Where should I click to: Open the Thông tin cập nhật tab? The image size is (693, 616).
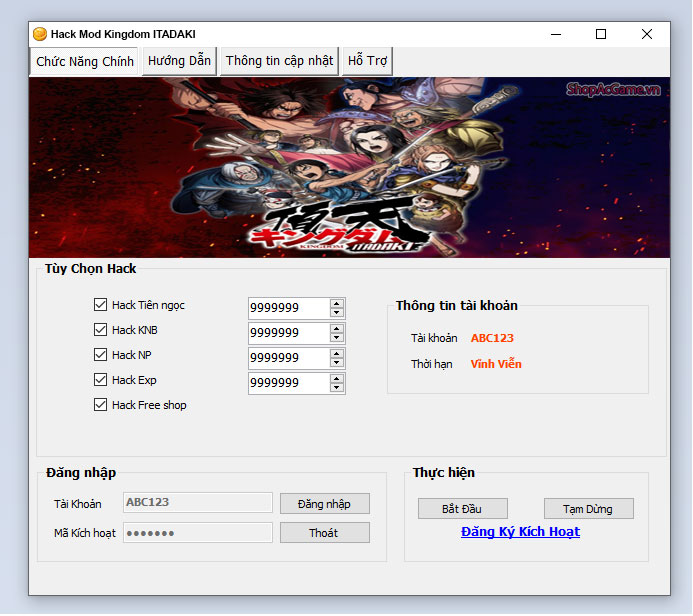point(279,61)
